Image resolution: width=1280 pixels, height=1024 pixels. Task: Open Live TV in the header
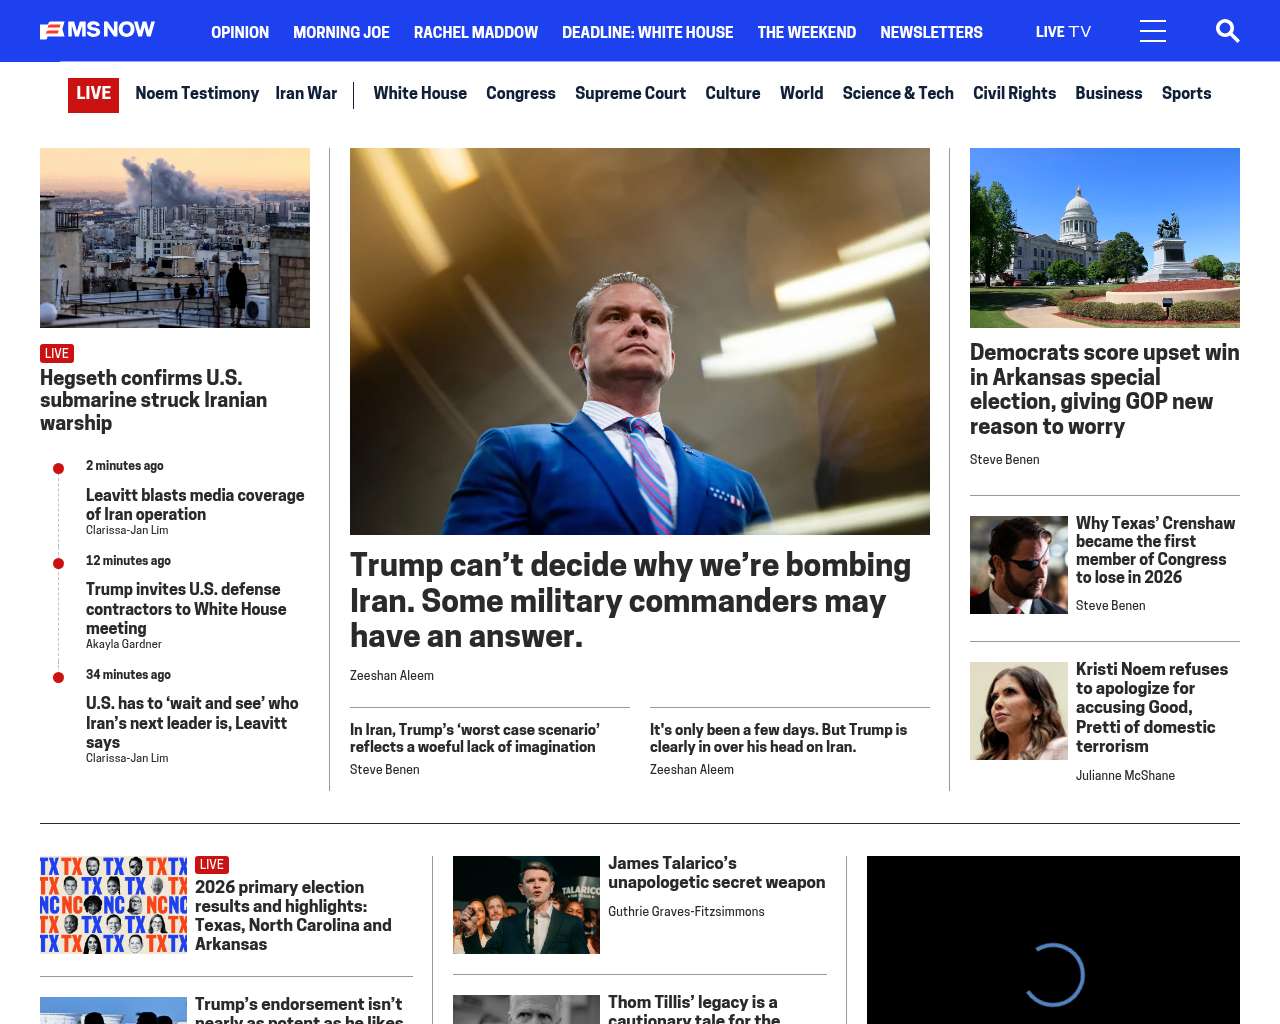tap(1063, 32)
